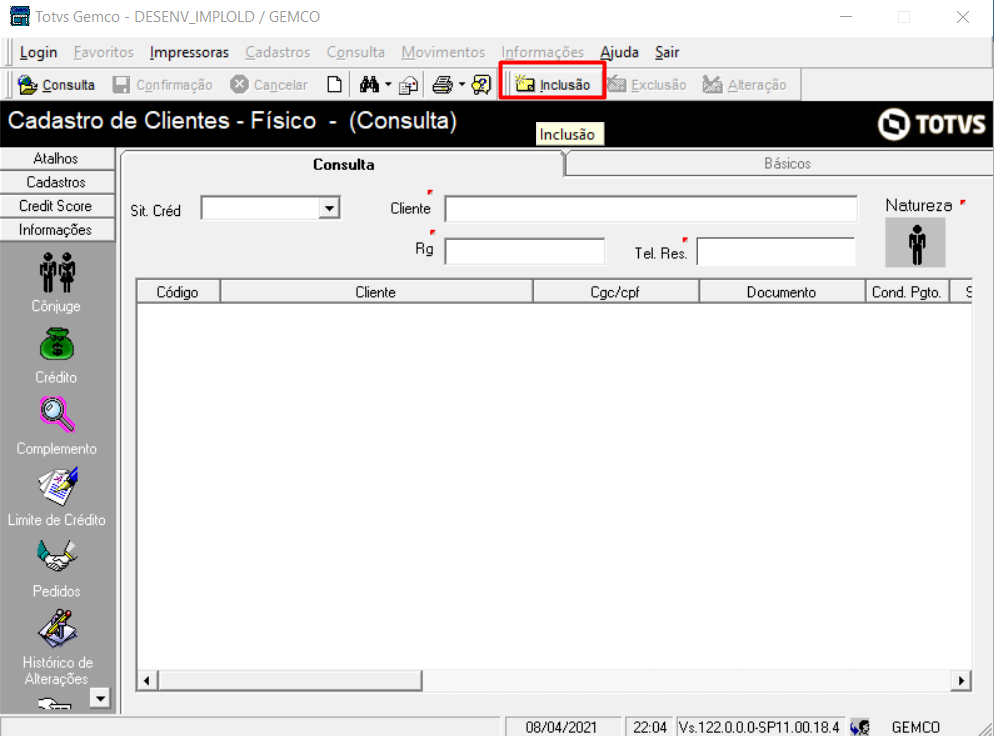Image resolution: width=994 pixels, height=736 pixels.
Task: Focus the Rg input field
Action: (x=525, y=251)
